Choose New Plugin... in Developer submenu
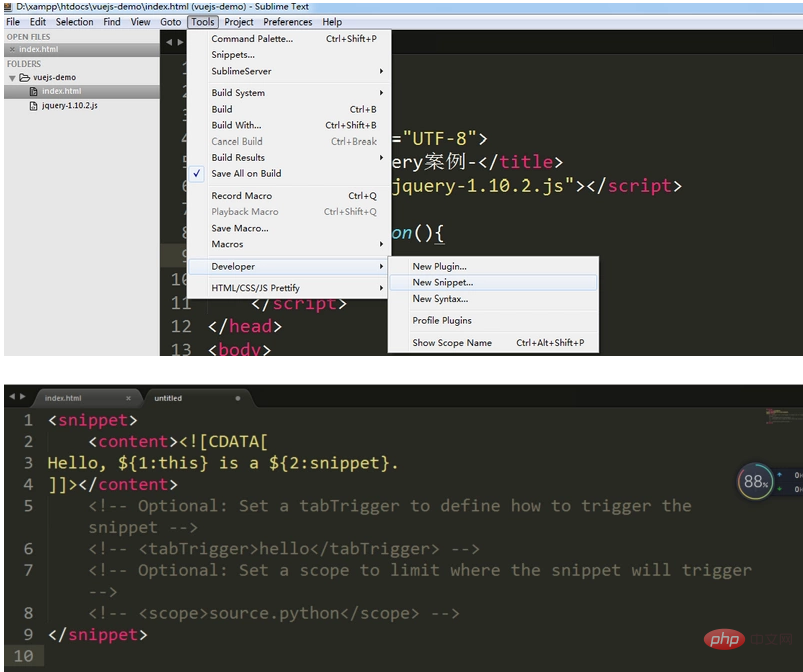The image size is (803, 672). (x=493, y=266)
